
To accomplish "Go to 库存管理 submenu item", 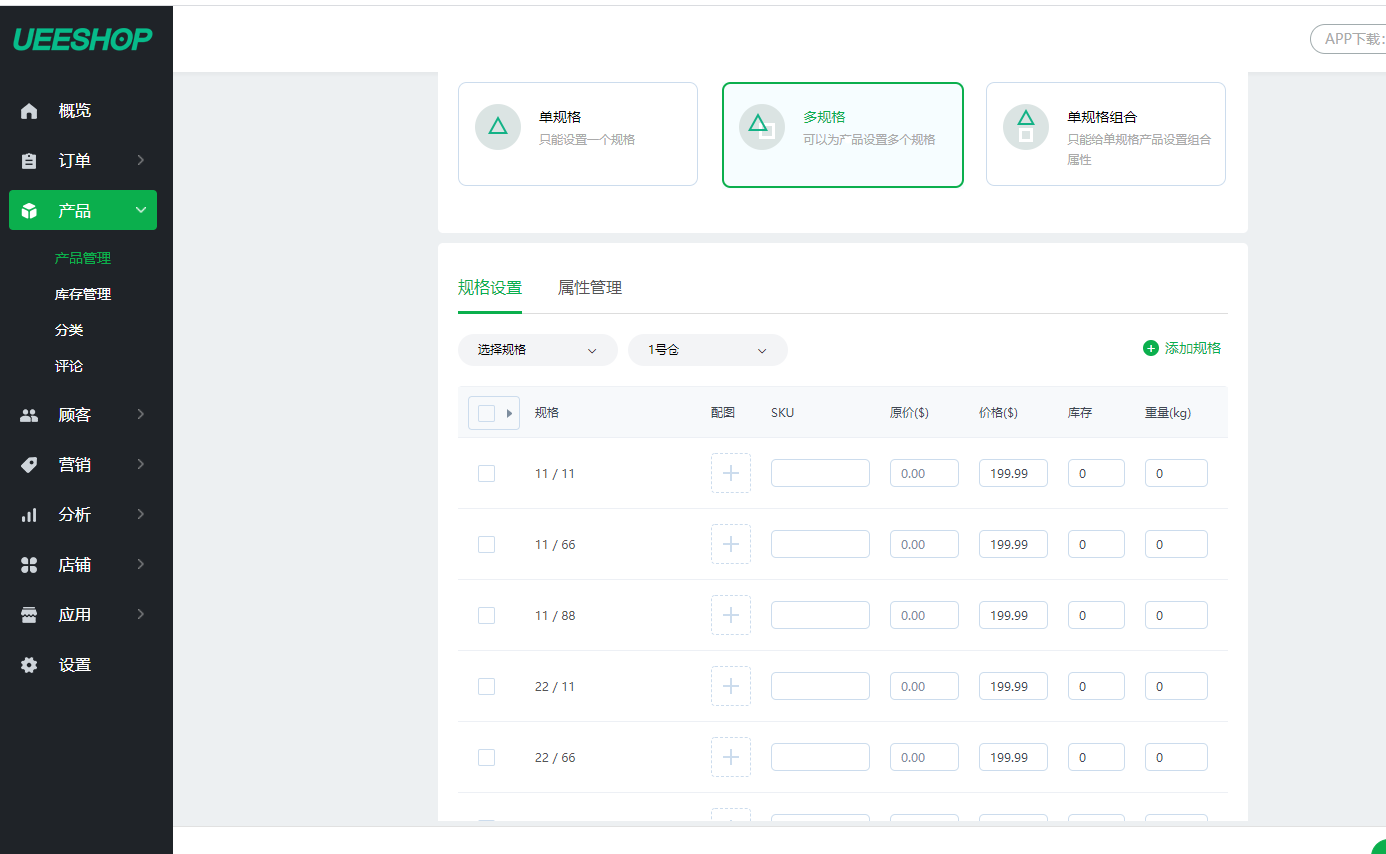I will click(83, 294).
